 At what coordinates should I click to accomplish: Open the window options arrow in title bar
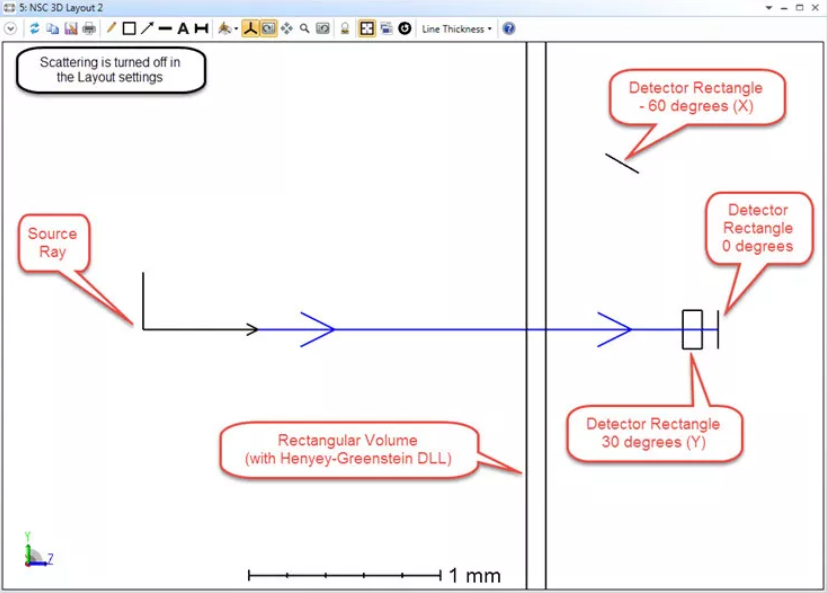click(769, 7)
